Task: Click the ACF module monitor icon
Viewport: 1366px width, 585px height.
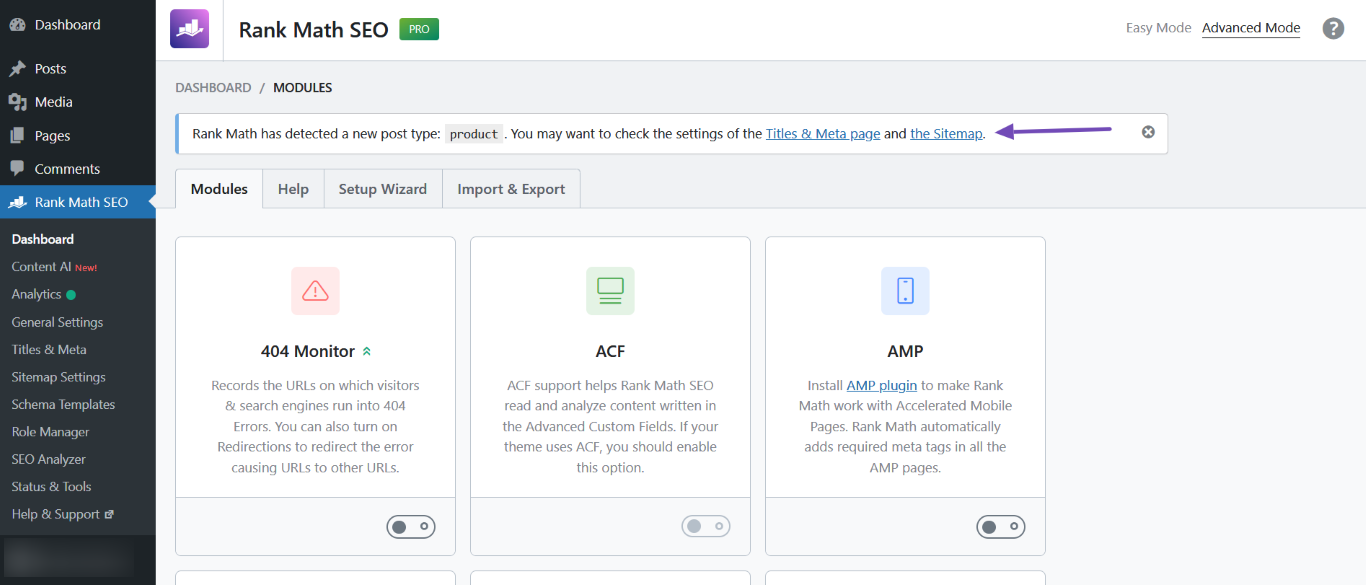Action: coord(610,291)
